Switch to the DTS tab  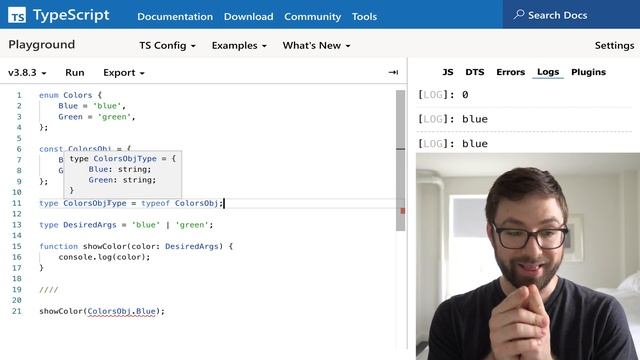click(475, 72)
